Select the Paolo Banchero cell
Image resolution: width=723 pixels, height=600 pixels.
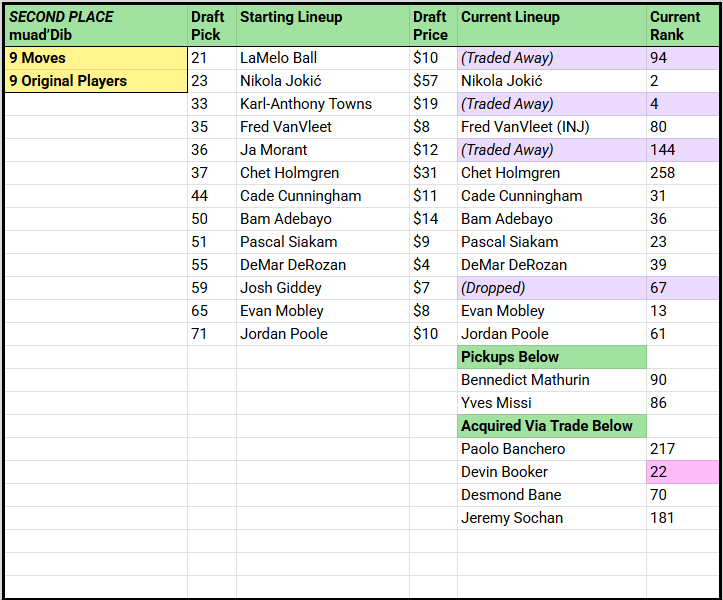click(551, 449)
